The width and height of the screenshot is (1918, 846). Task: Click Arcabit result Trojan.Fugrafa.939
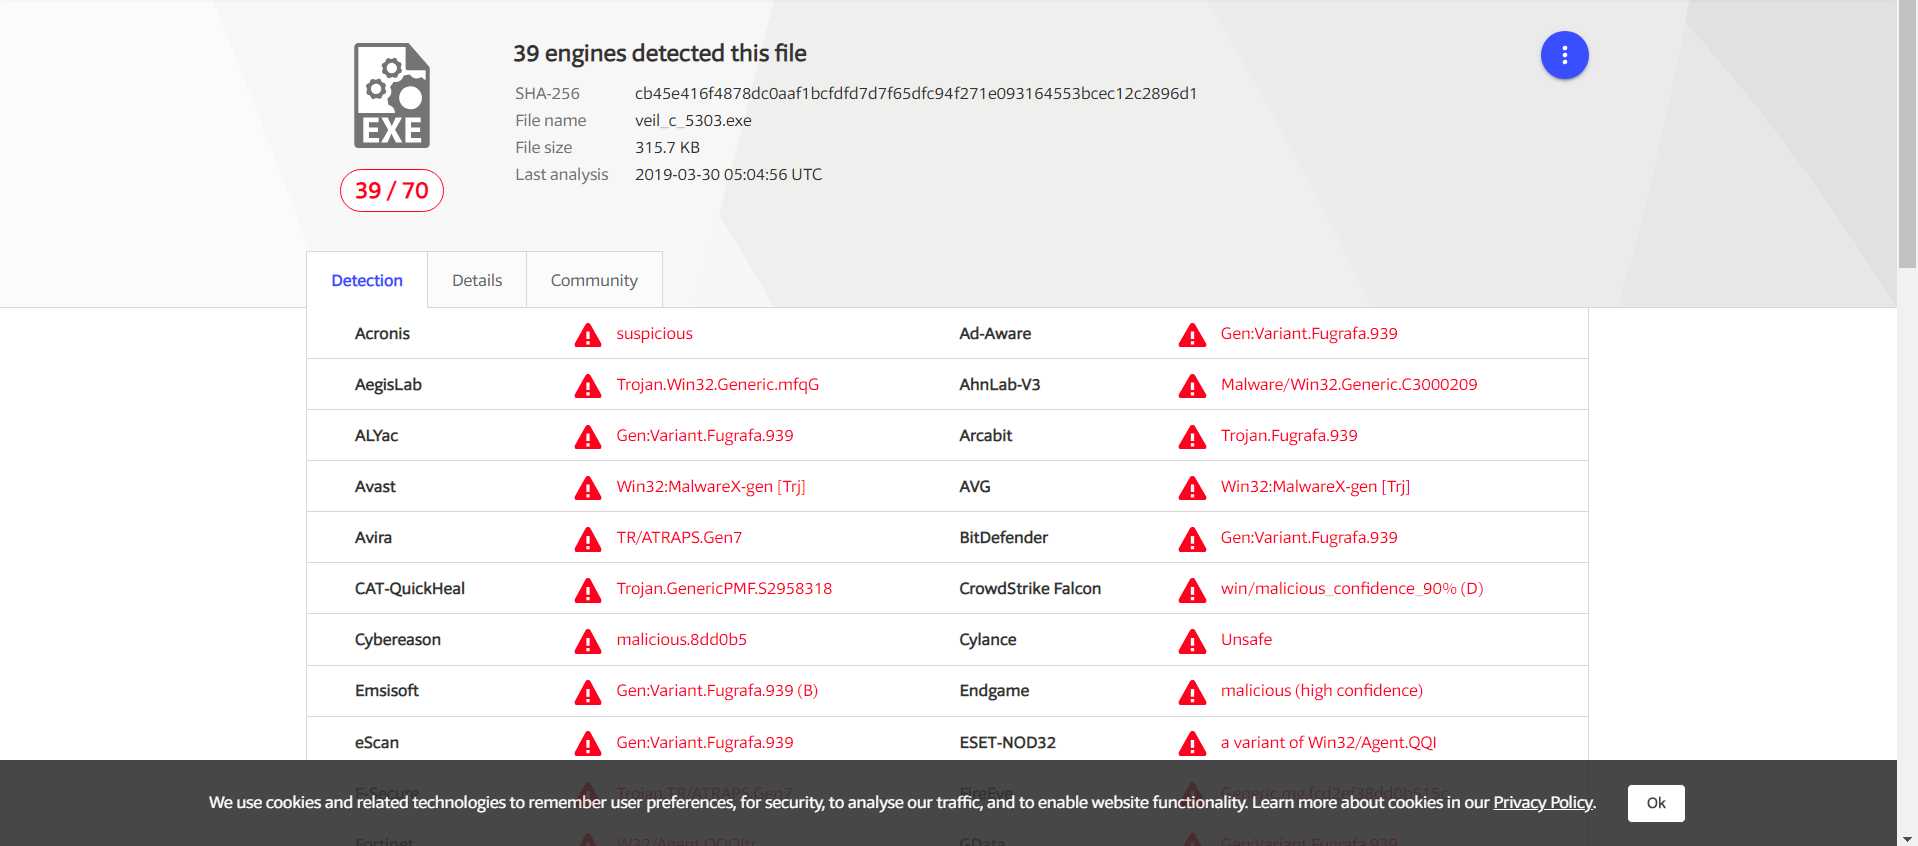[x=1288, y=435]
